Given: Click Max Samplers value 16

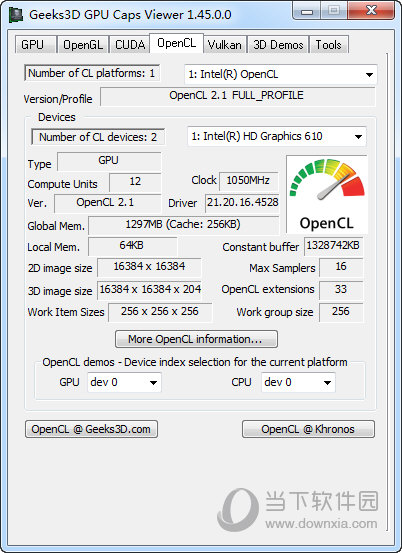Looking at the screenshot, I should [x=341, y=267].
